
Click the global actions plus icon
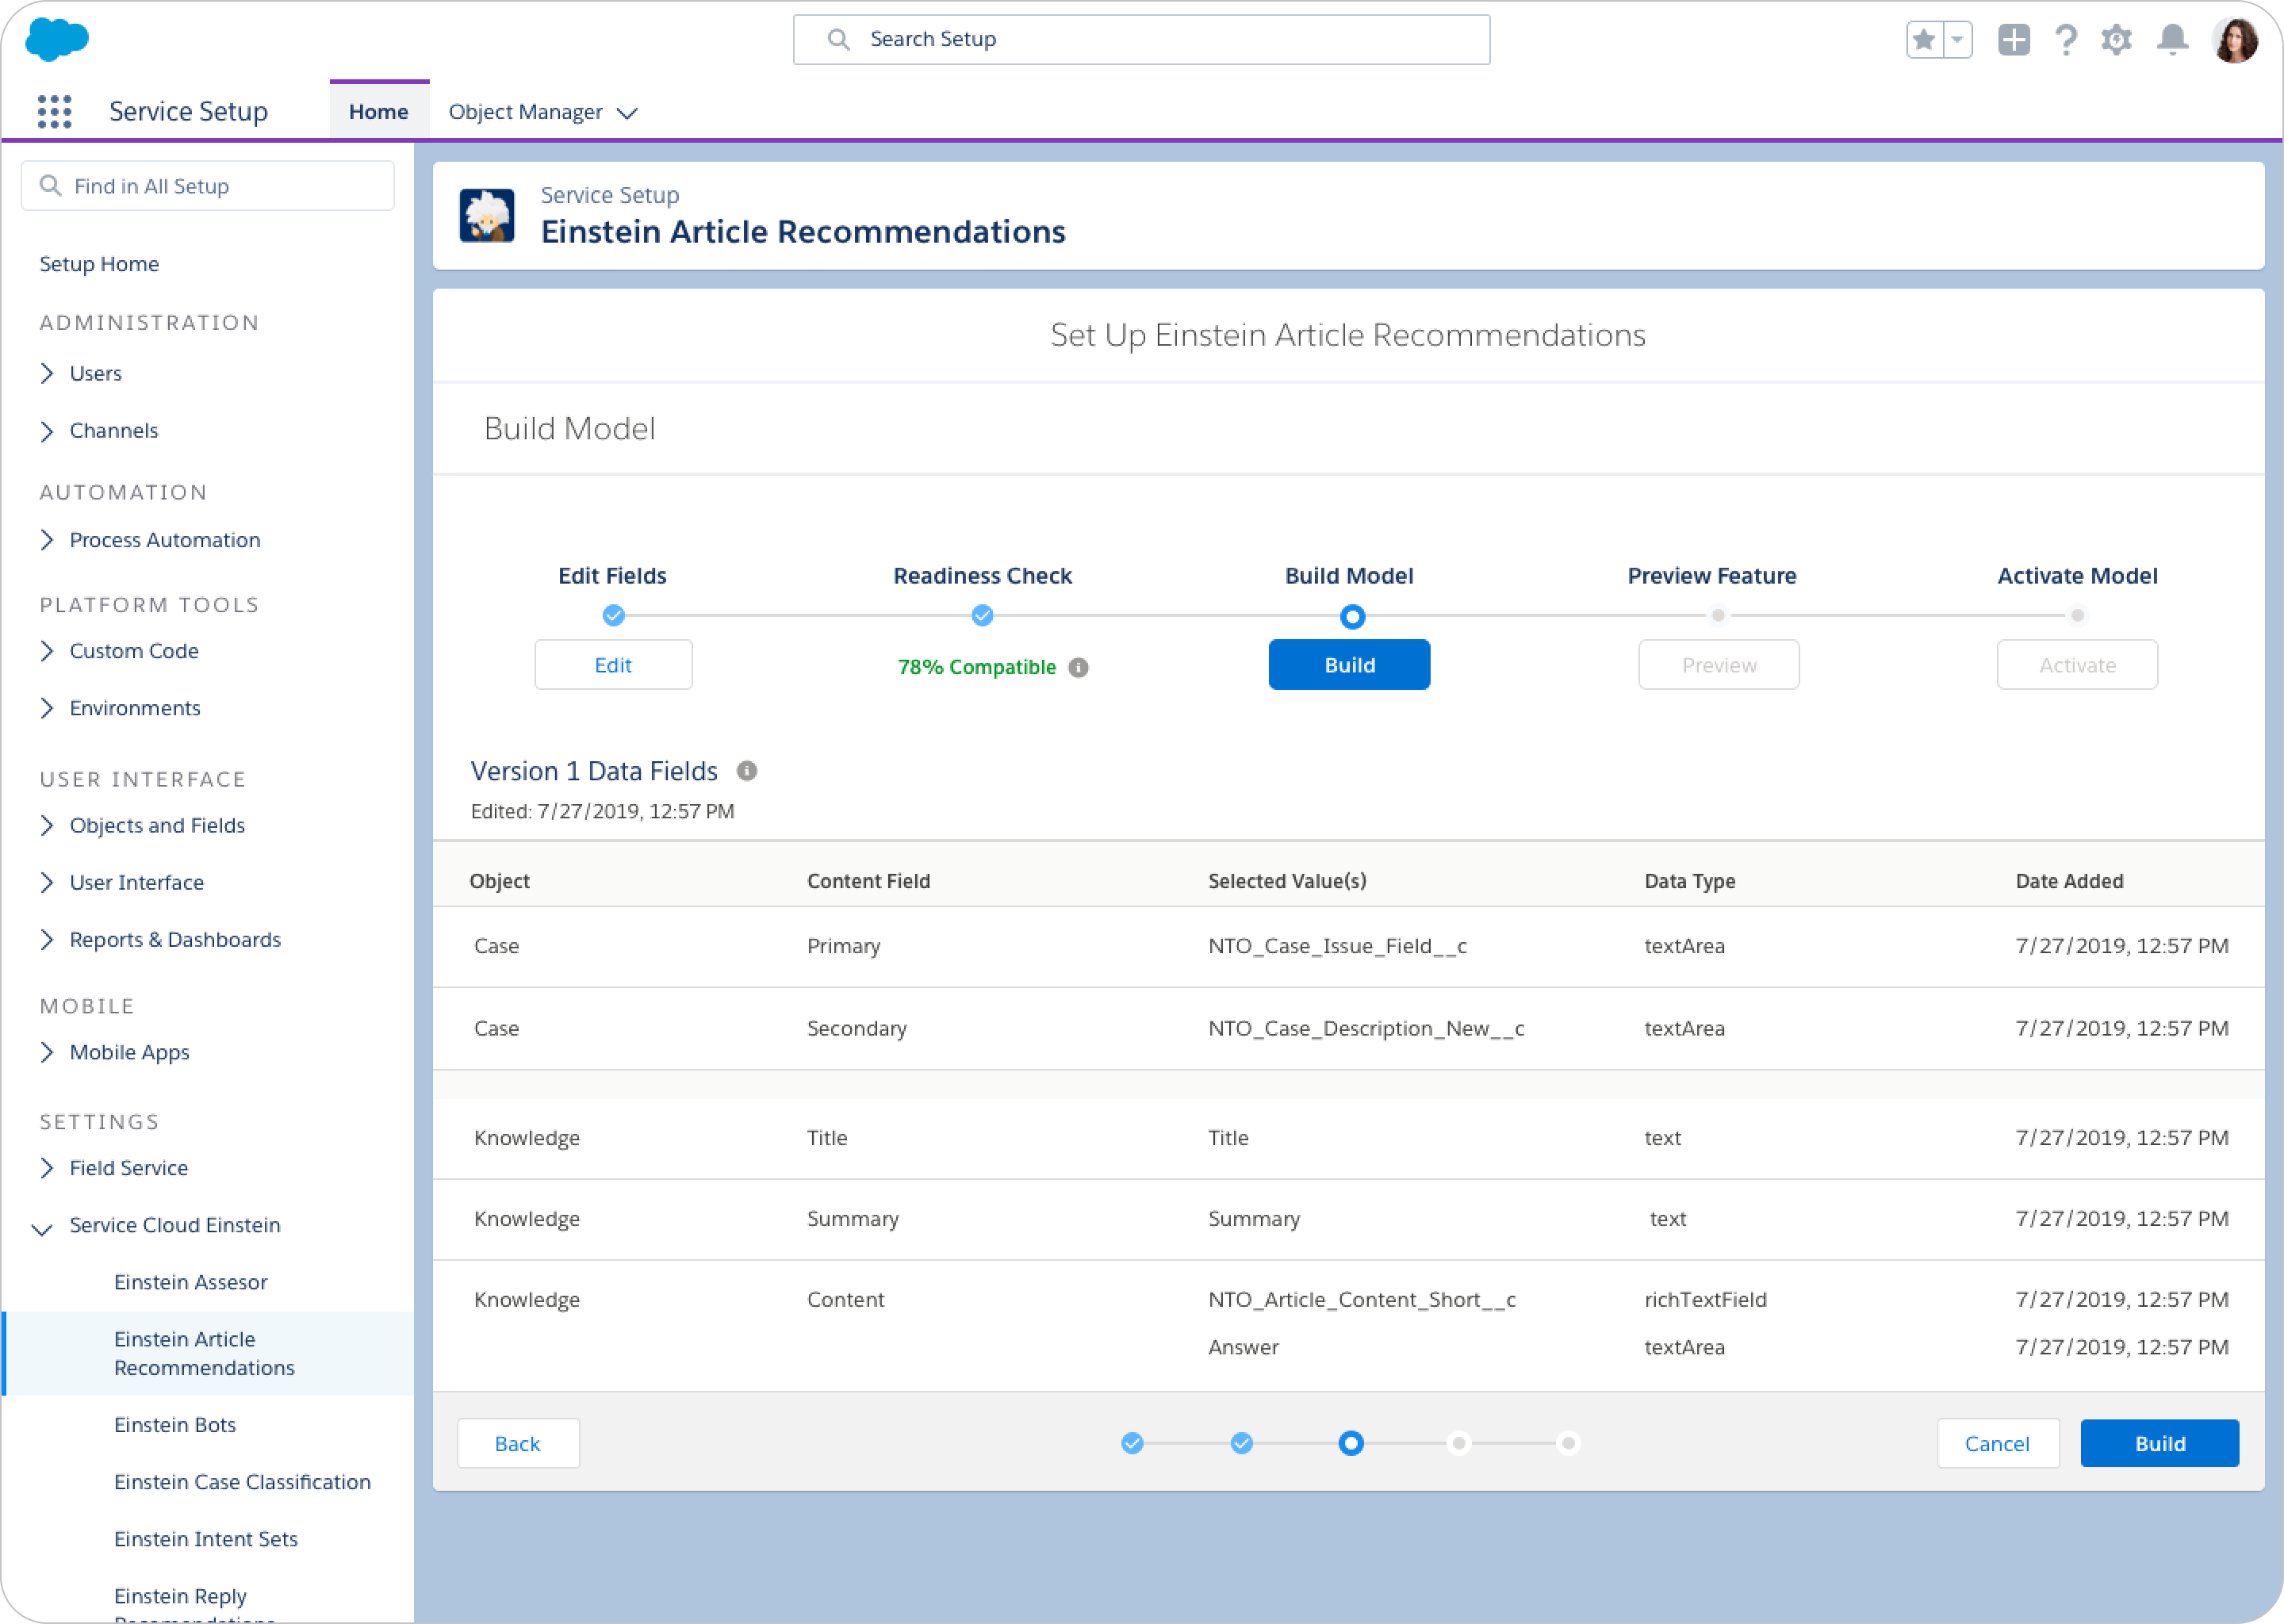click(2014, 40)
